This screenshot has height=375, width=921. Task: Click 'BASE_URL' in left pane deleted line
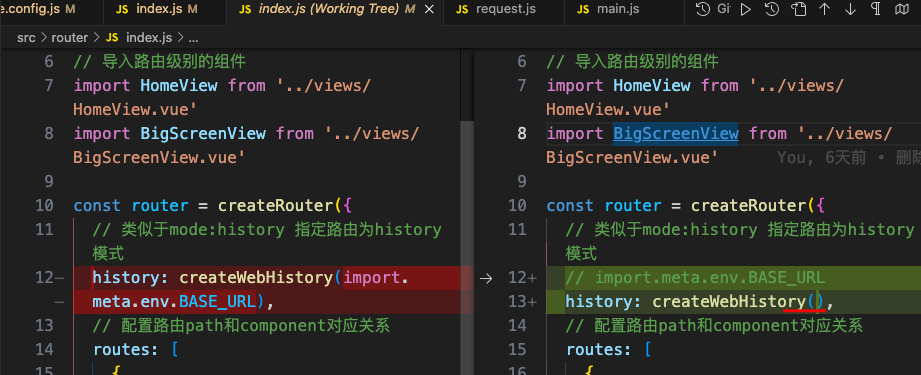coord(217,302)
